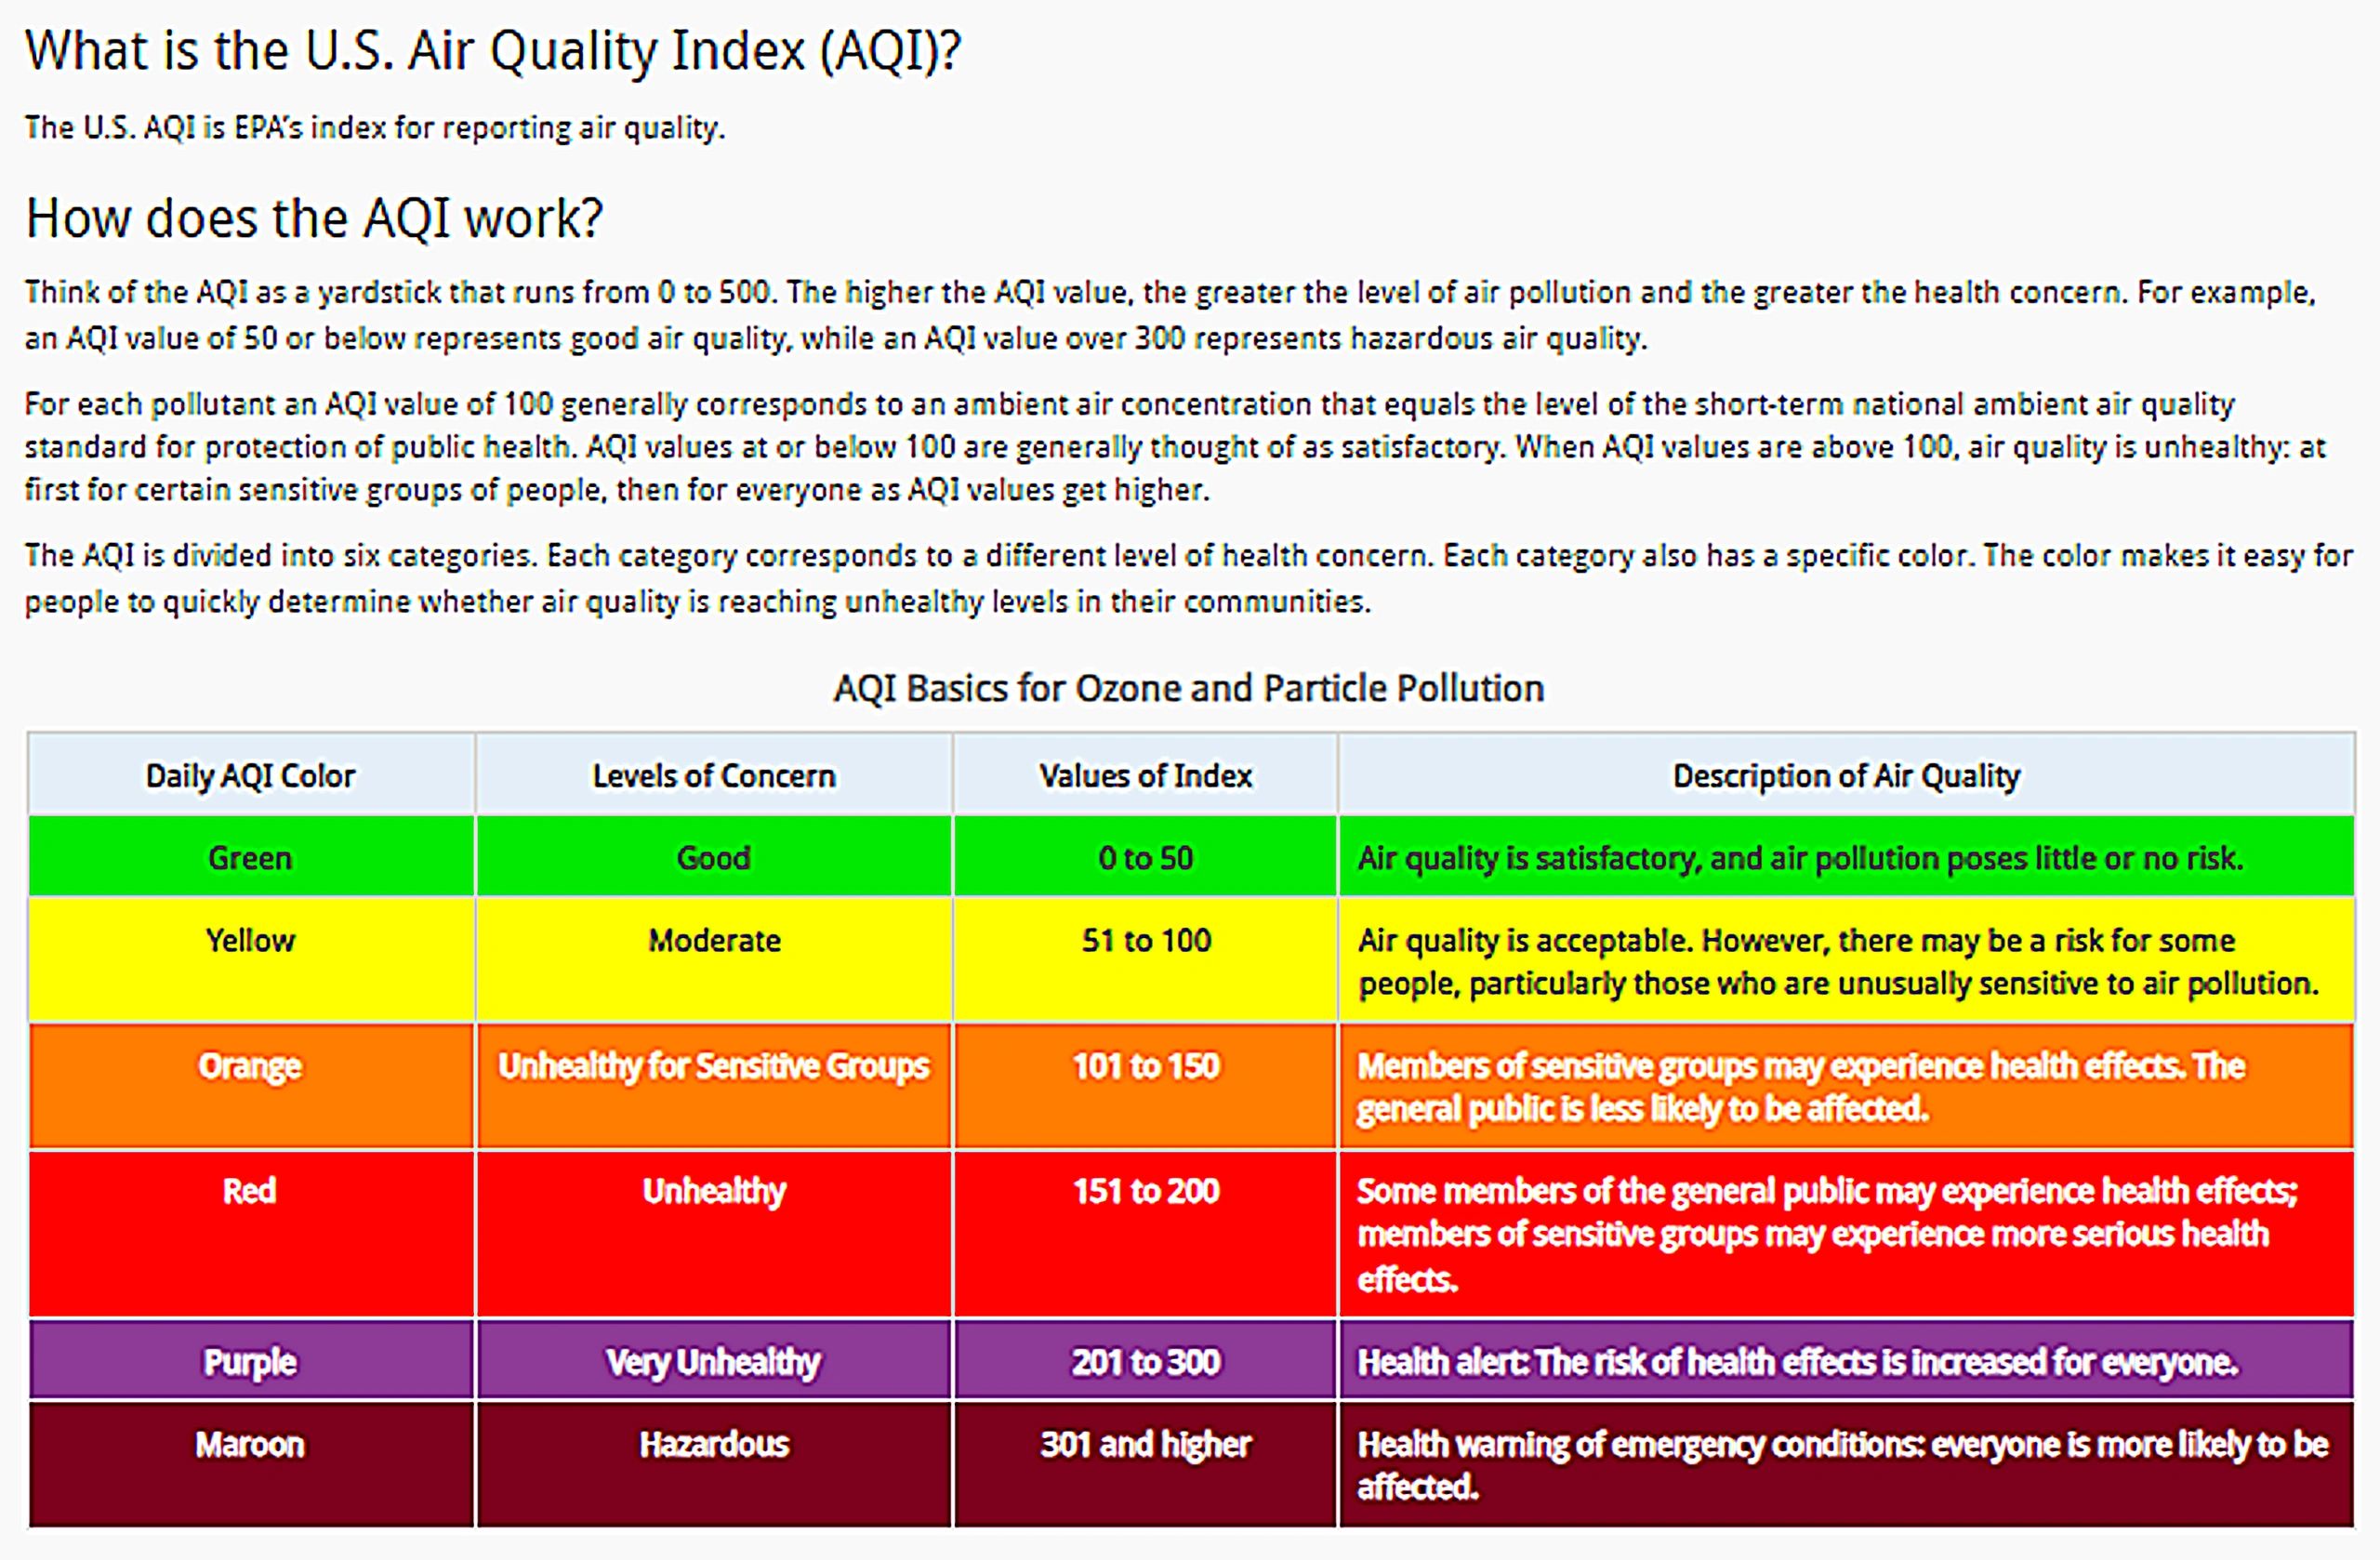
Task: Click the Levels of Concern header
Action: click(x=713, y=776)
